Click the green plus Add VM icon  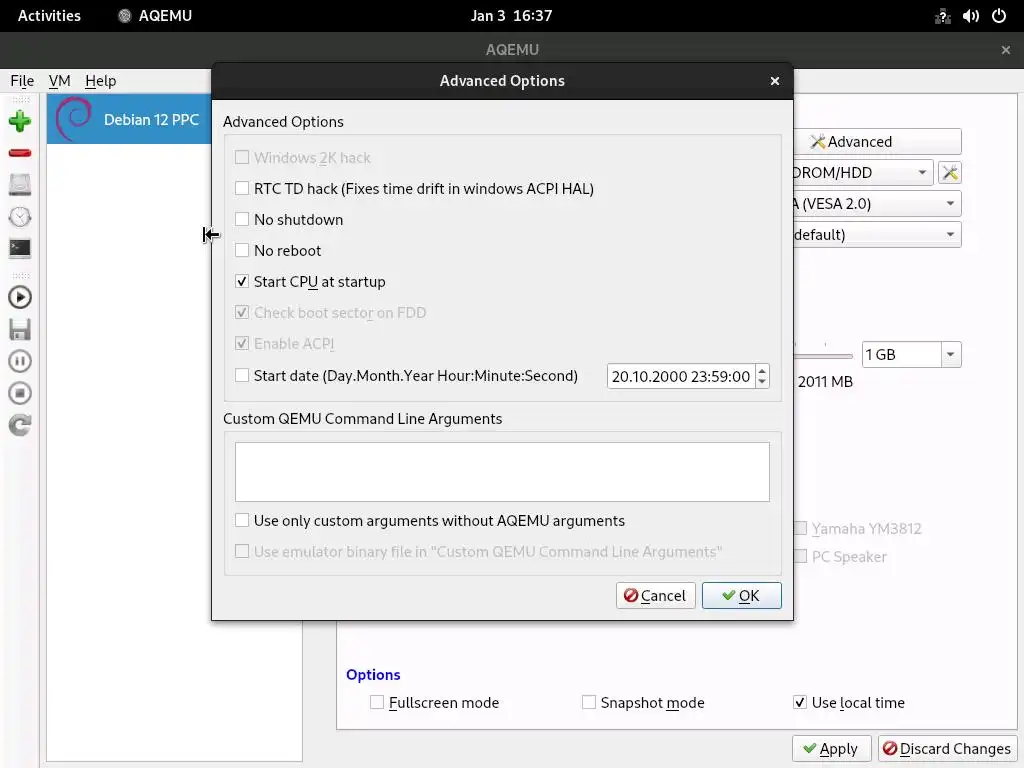tap(20, 121)
